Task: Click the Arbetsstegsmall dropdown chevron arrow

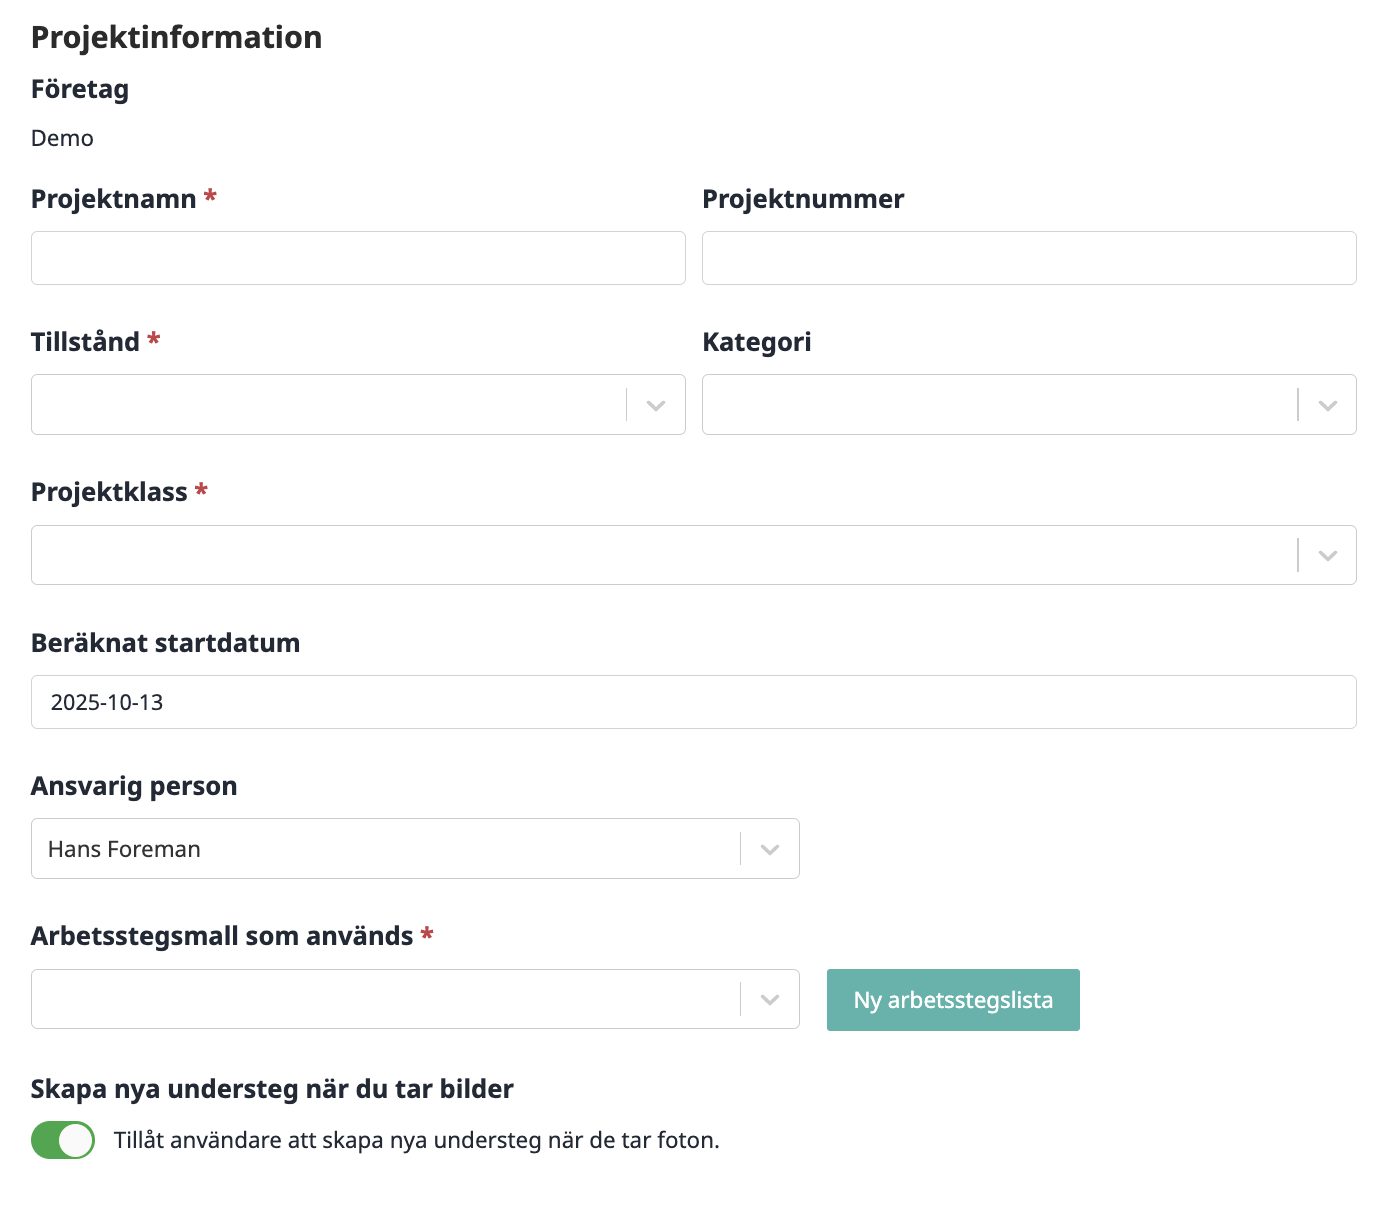Action: tap(769, 999)
